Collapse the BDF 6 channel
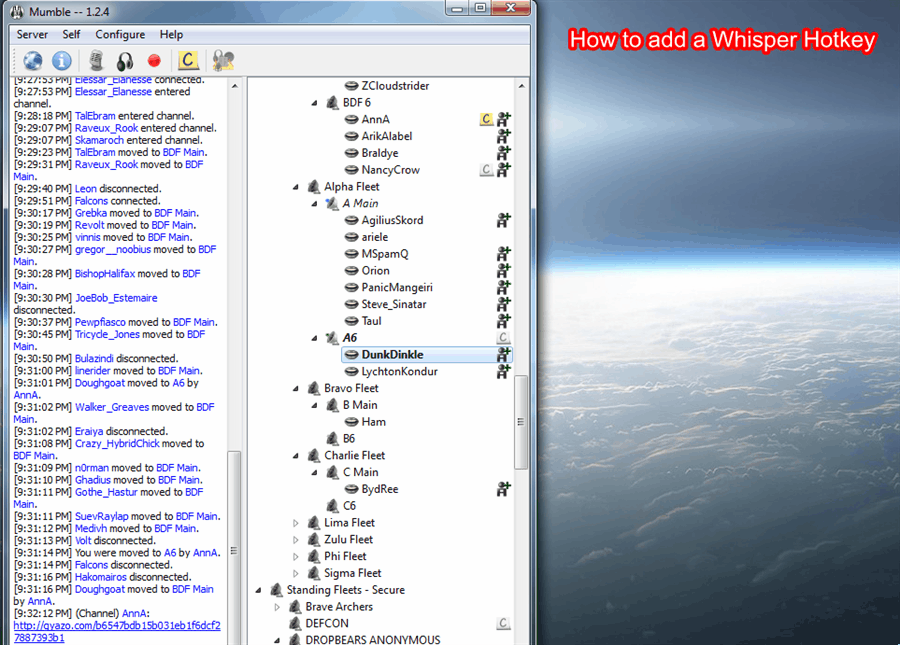The height and width of the screenshot is (645, 900). (314, 103)
